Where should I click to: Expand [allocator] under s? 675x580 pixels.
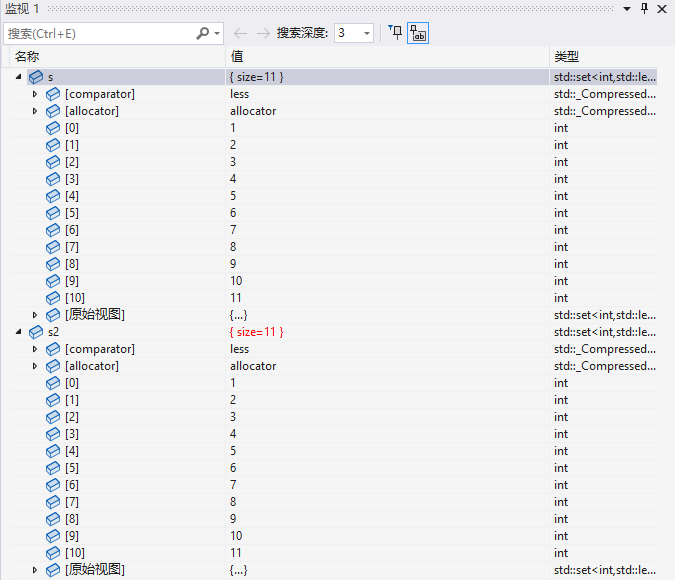pyautogui.click(x=35, y=111)
